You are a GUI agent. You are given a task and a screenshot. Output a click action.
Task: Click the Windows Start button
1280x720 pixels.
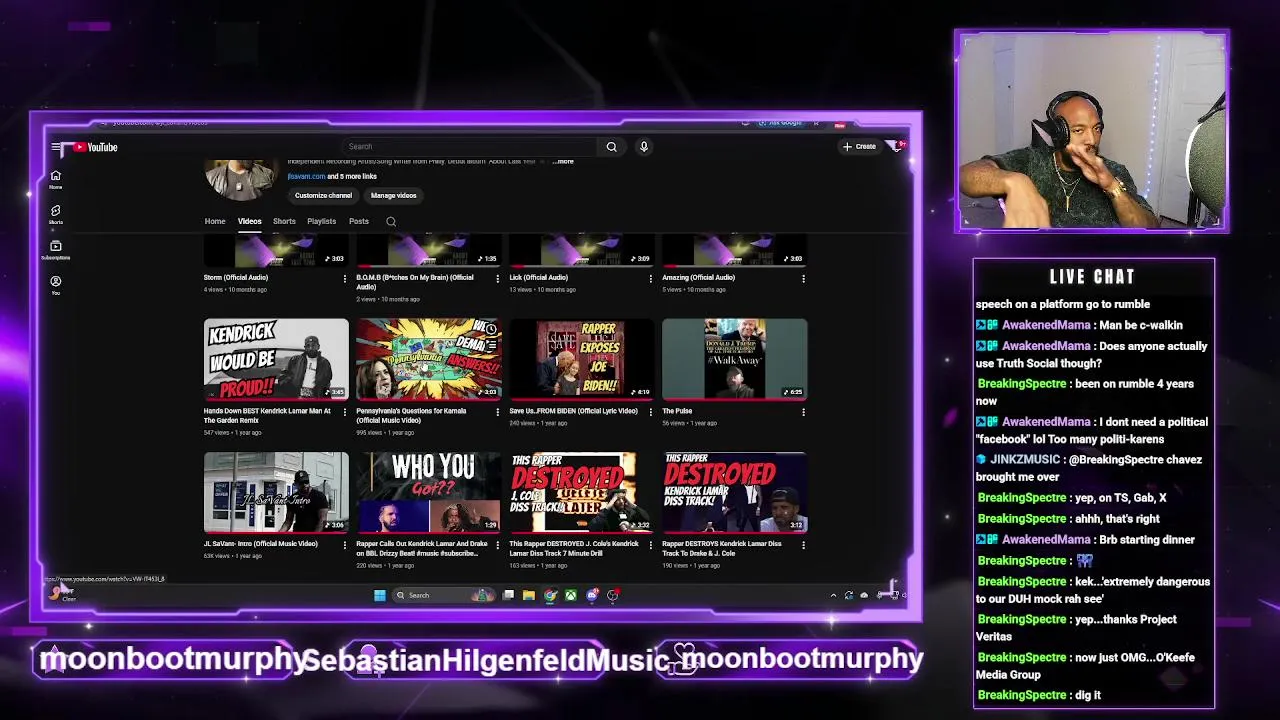[x=380, y=595]
